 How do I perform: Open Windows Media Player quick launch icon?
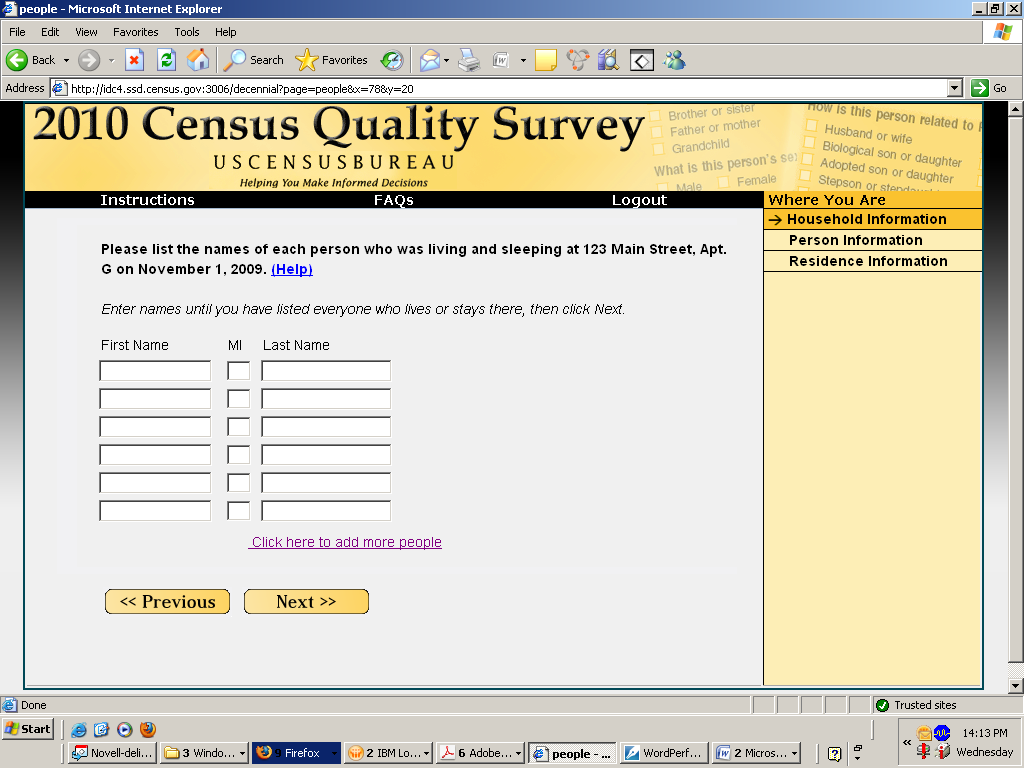tap(125, 729)
